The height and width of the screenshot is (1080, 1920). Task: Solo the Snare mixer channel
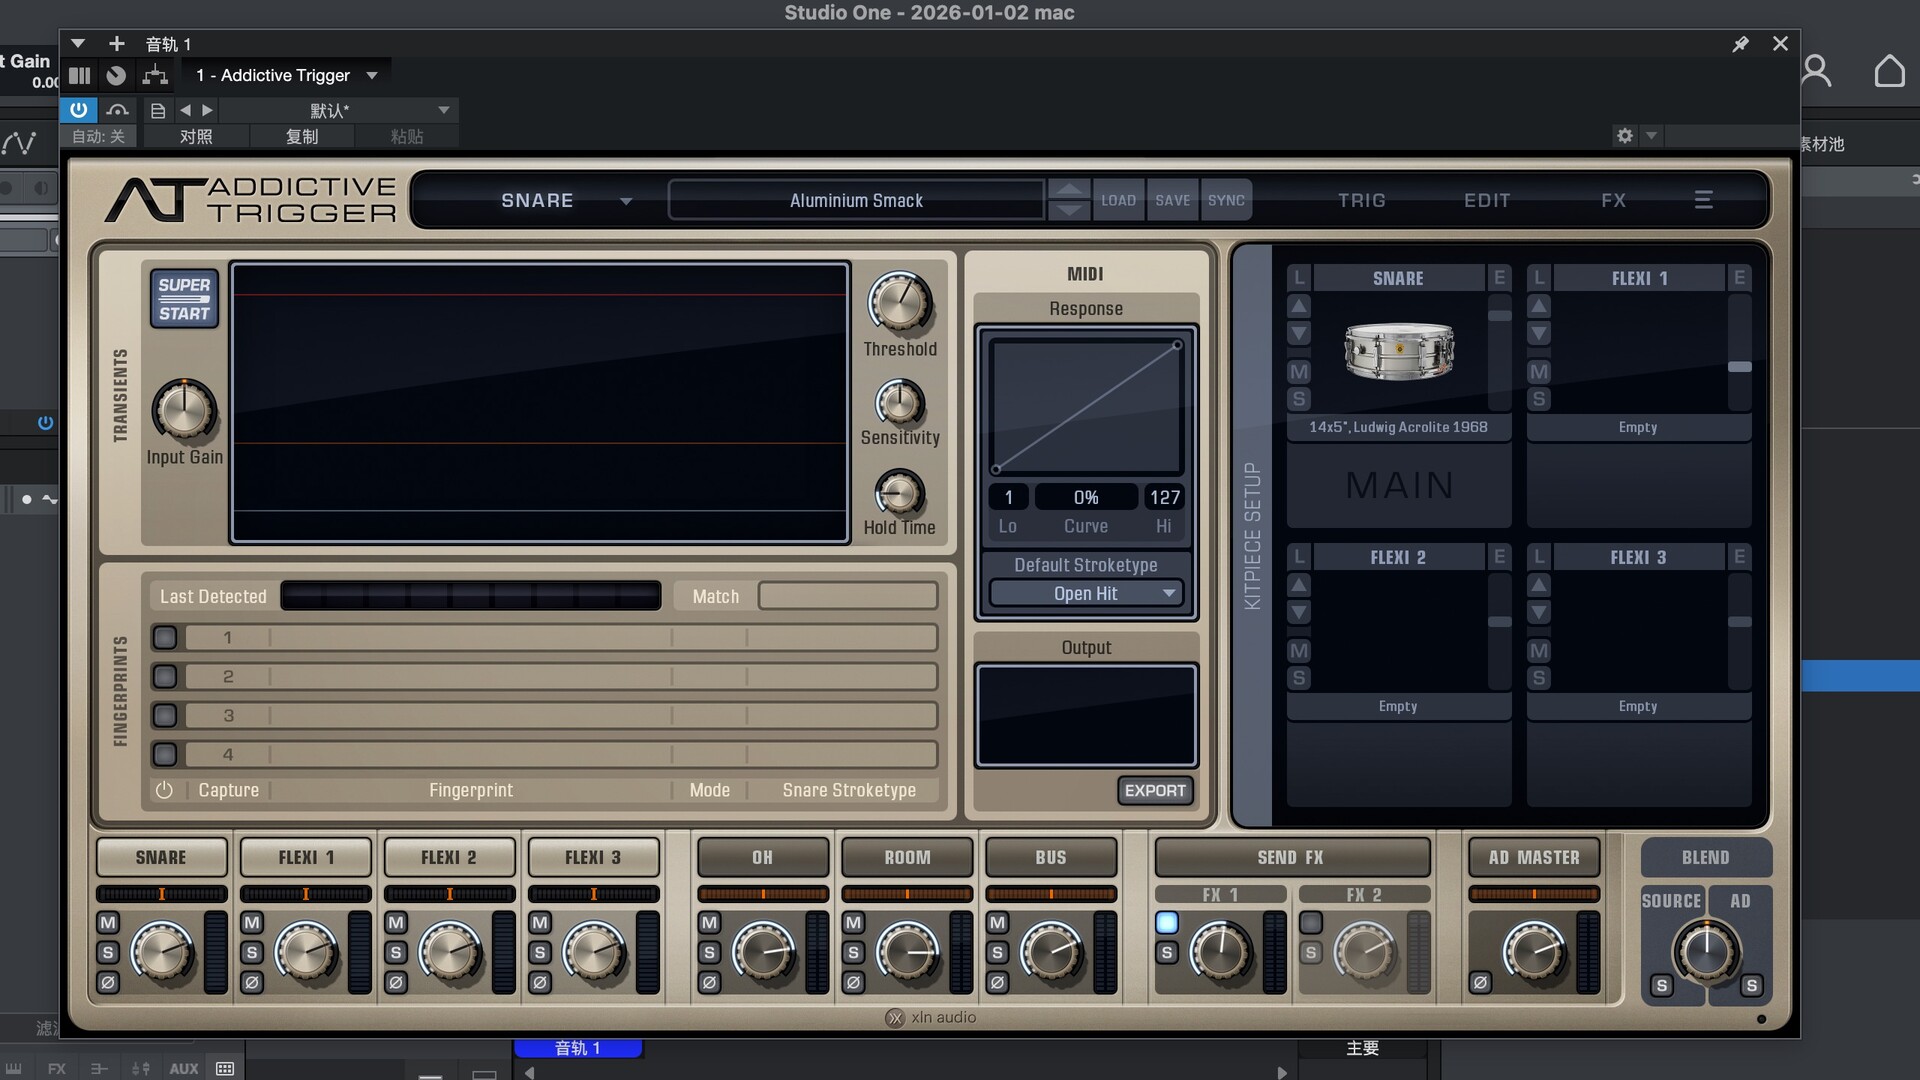click(108, 952)
